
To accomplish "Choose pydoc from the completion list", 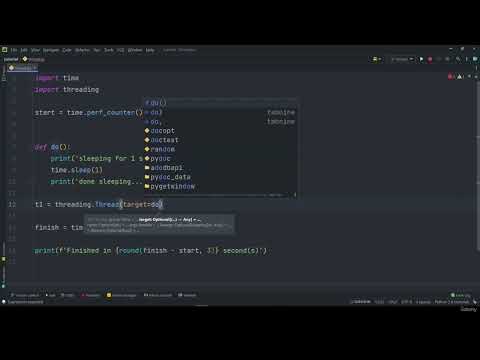I will [220, 159].
